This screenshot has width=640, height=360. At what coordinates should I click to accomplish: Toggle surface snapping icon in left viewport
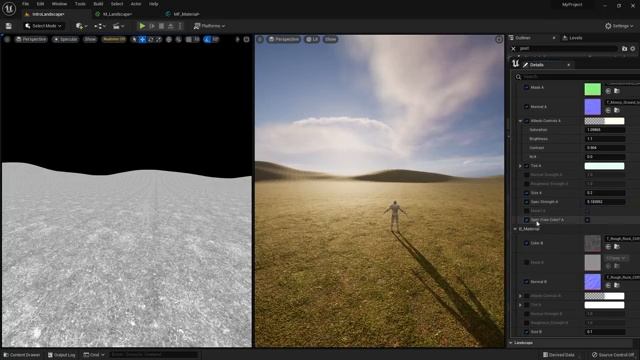tap(179, 40)
